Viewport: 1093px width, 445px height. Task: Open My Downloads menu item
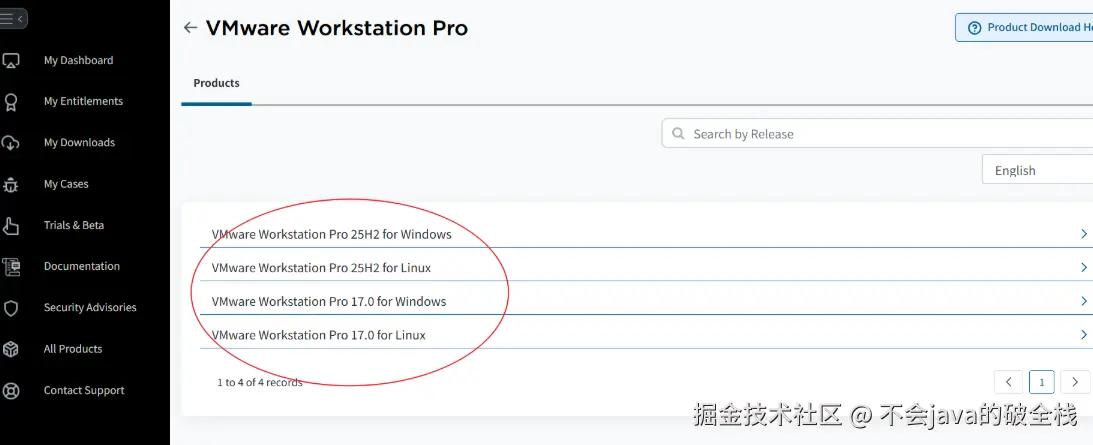tap(79, 143)
